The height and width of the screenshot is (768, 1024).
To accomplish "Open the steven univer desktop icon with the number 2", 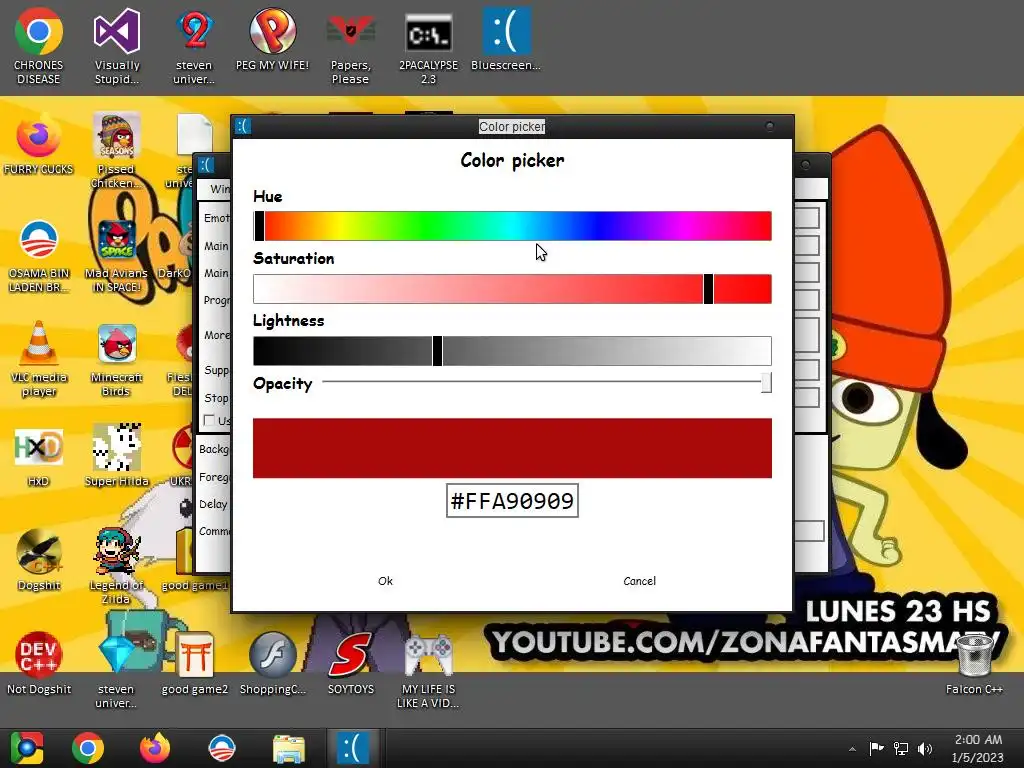I will 194,46.
